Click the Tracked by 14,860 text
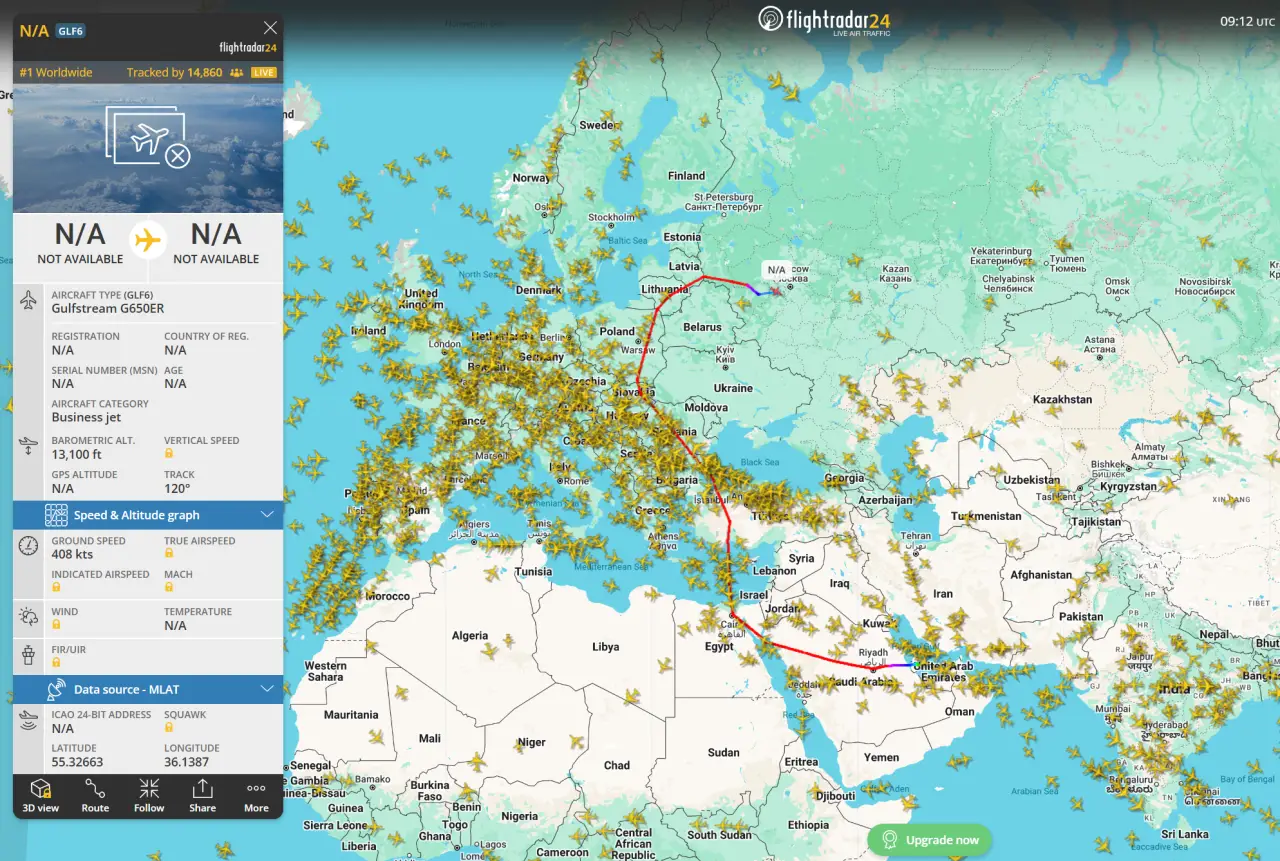 [x=174, y=73]
